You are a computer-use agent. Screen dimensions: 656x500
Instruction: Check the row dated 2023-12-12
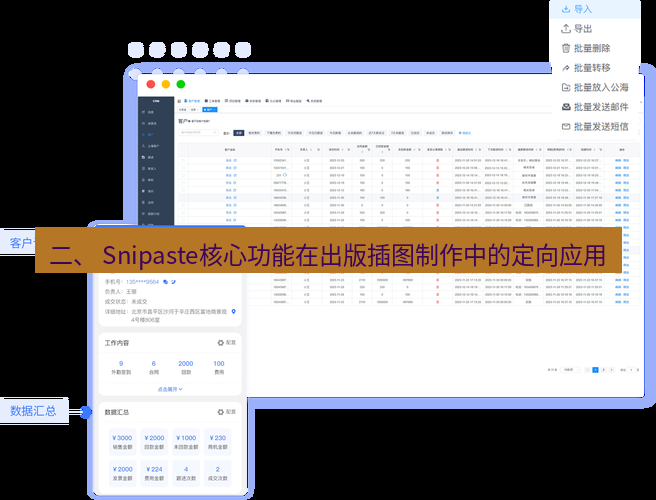pos(183,190)
